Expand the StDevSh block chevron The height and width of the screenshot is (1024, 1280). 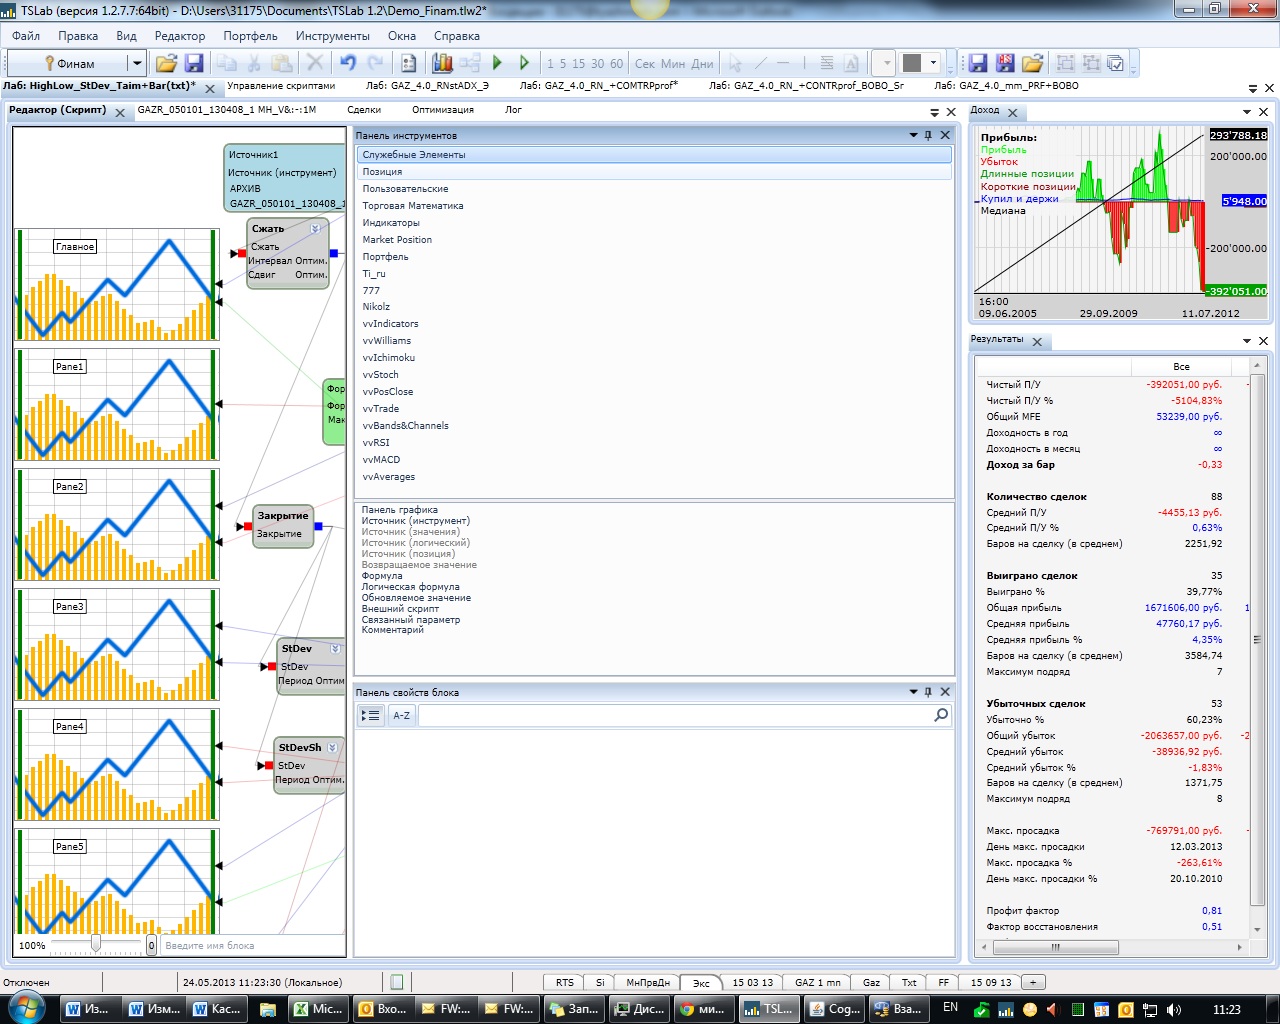332,747
